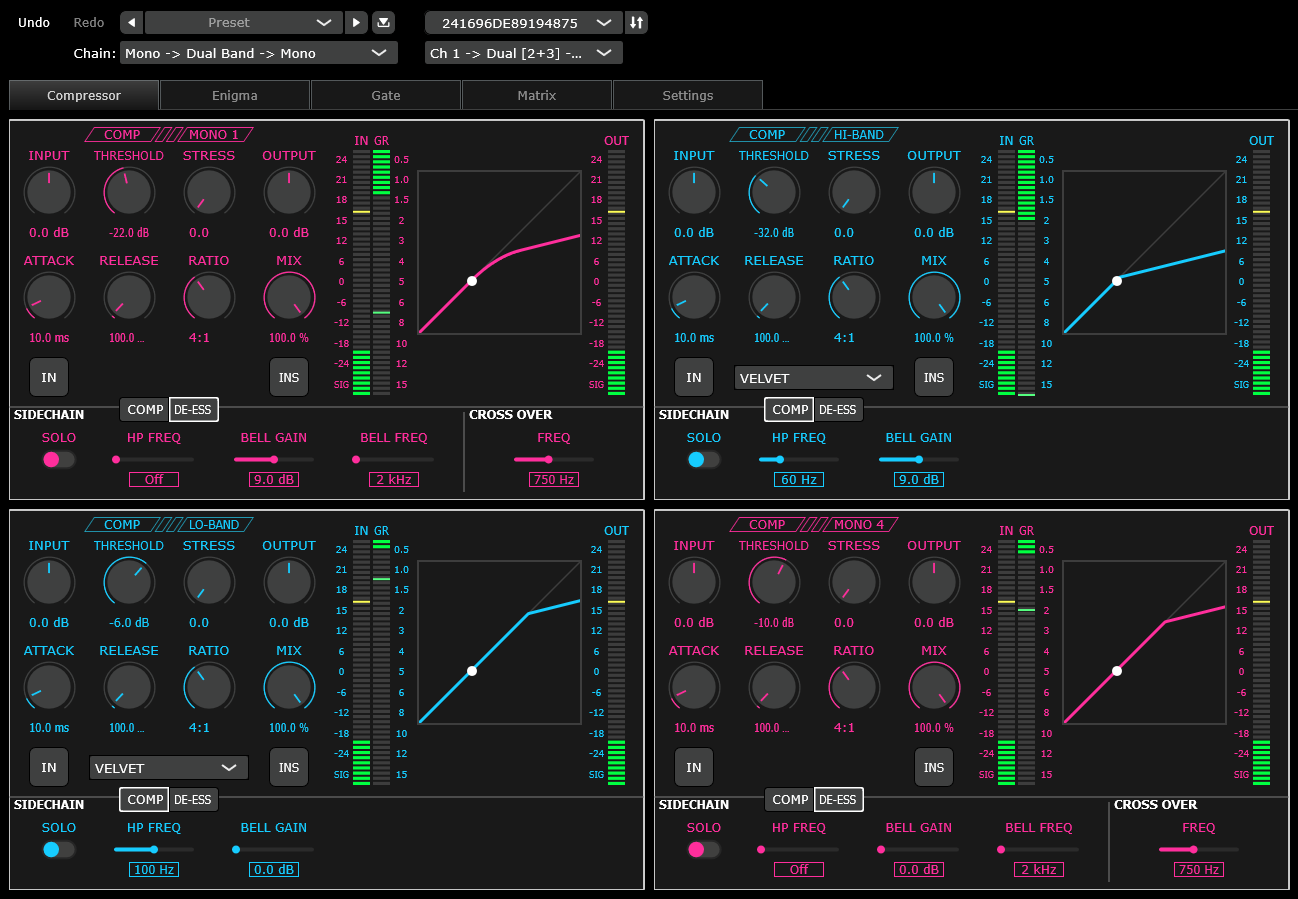Click the Lo-Band attack knob

(49, 686)
